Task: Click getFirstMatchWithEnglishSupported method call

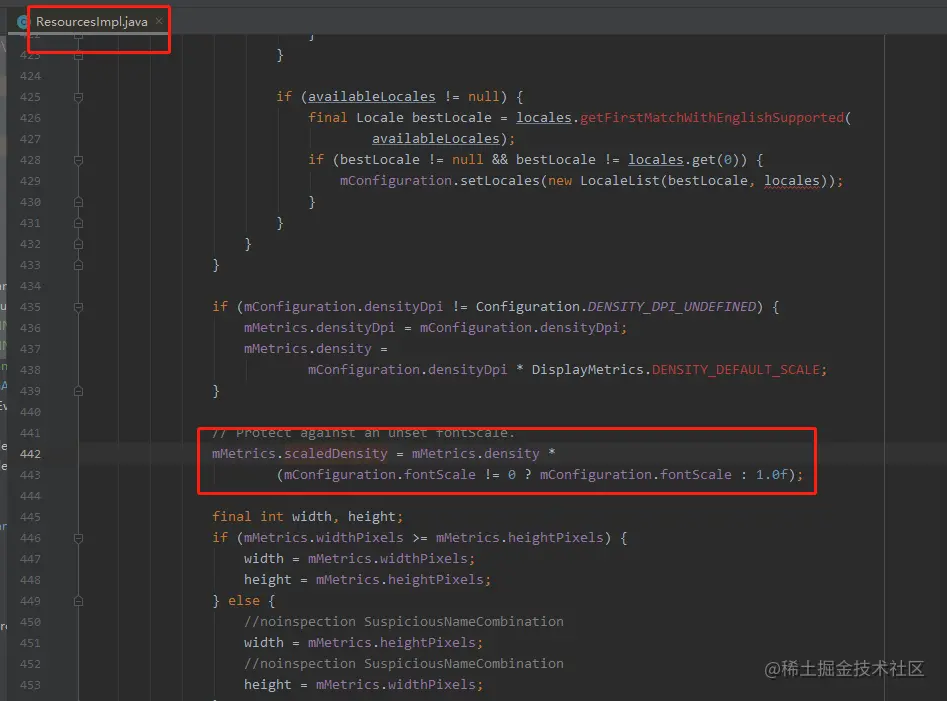Action: point(711,117)
